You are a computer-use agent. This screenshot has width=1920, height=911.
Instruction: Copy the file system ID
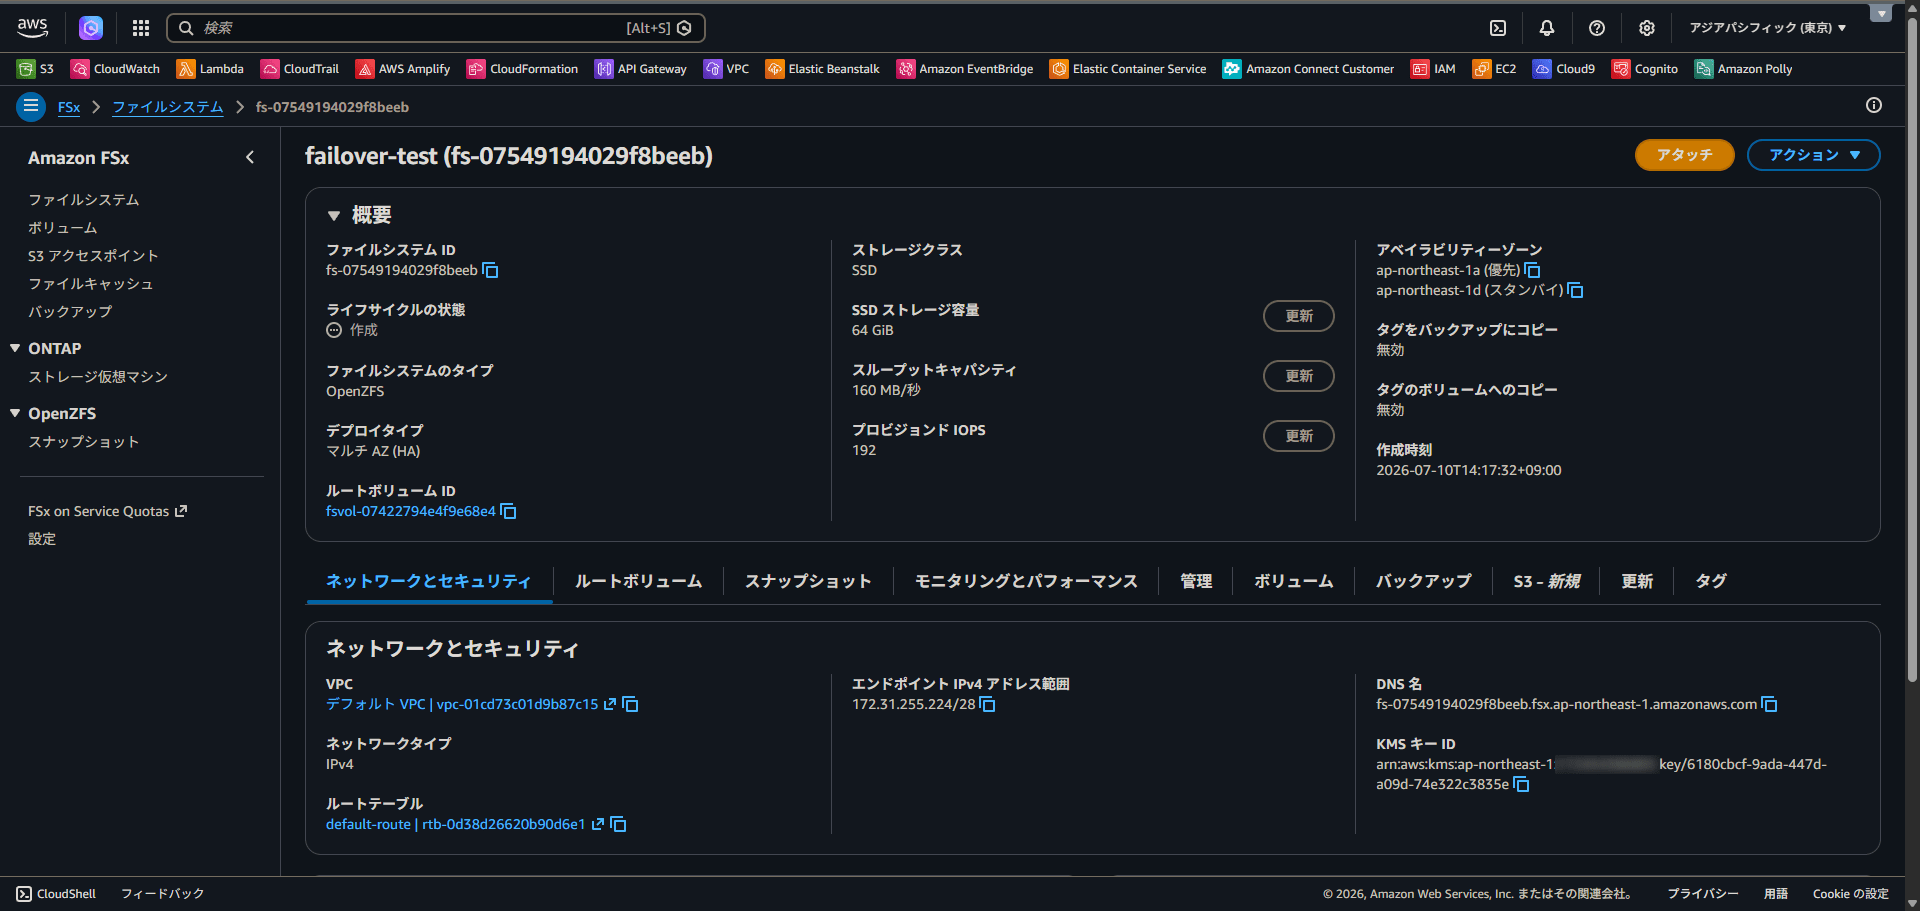490,270
